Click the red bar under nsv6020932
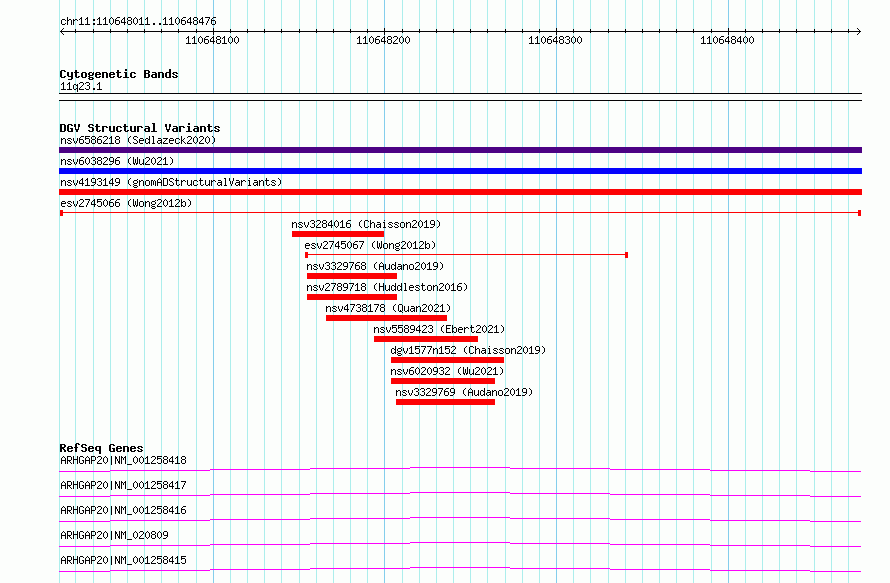 coord(443,381)
